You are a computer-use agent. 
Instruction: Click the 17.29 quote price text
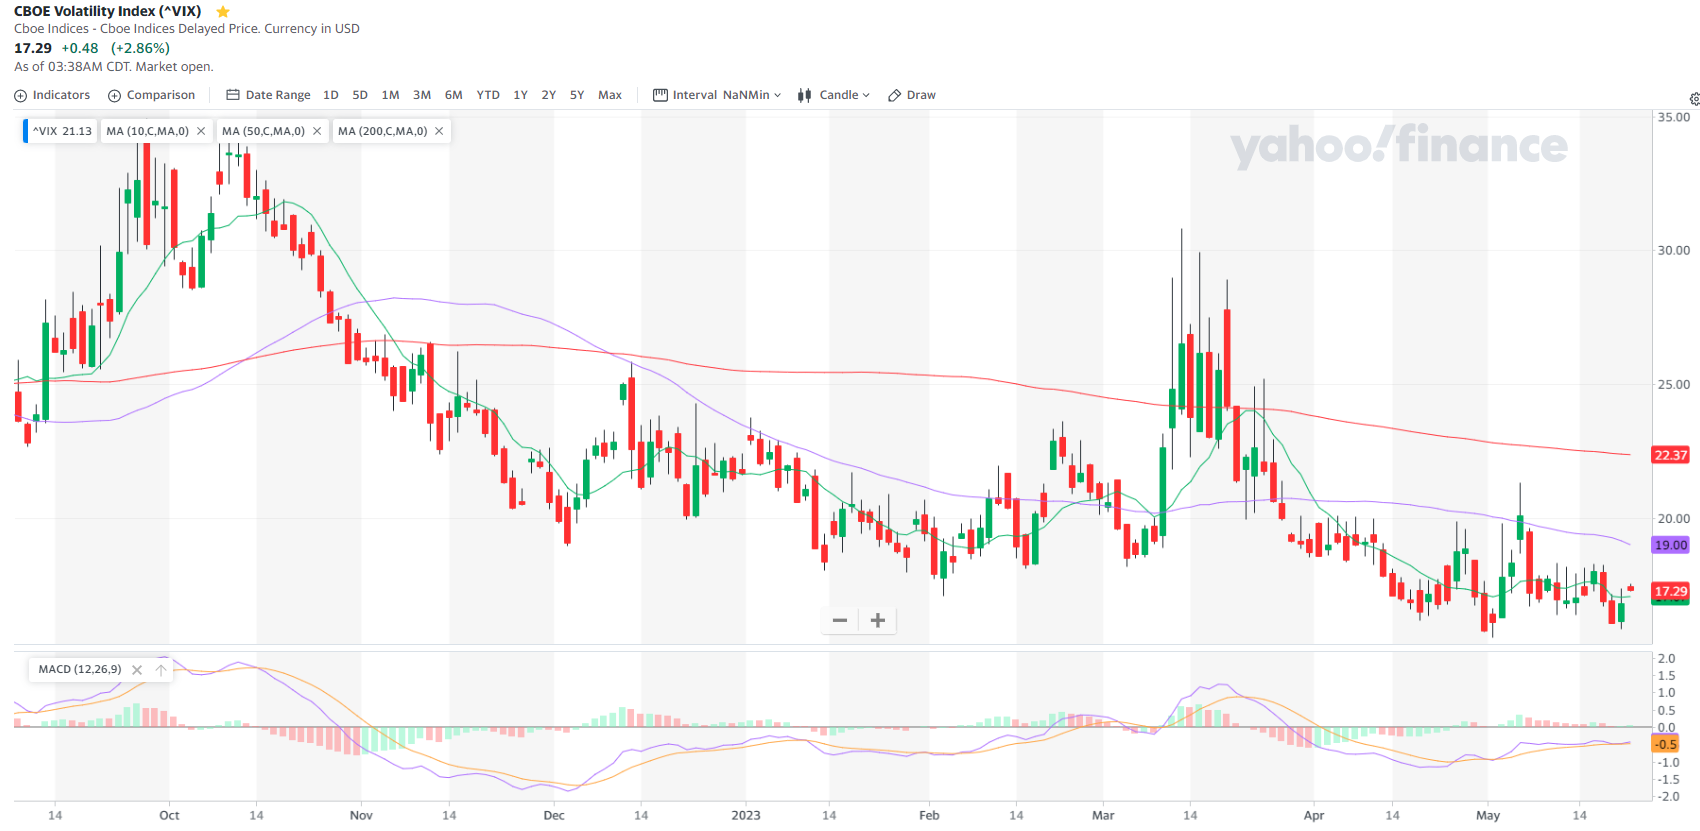pos(33,48)
